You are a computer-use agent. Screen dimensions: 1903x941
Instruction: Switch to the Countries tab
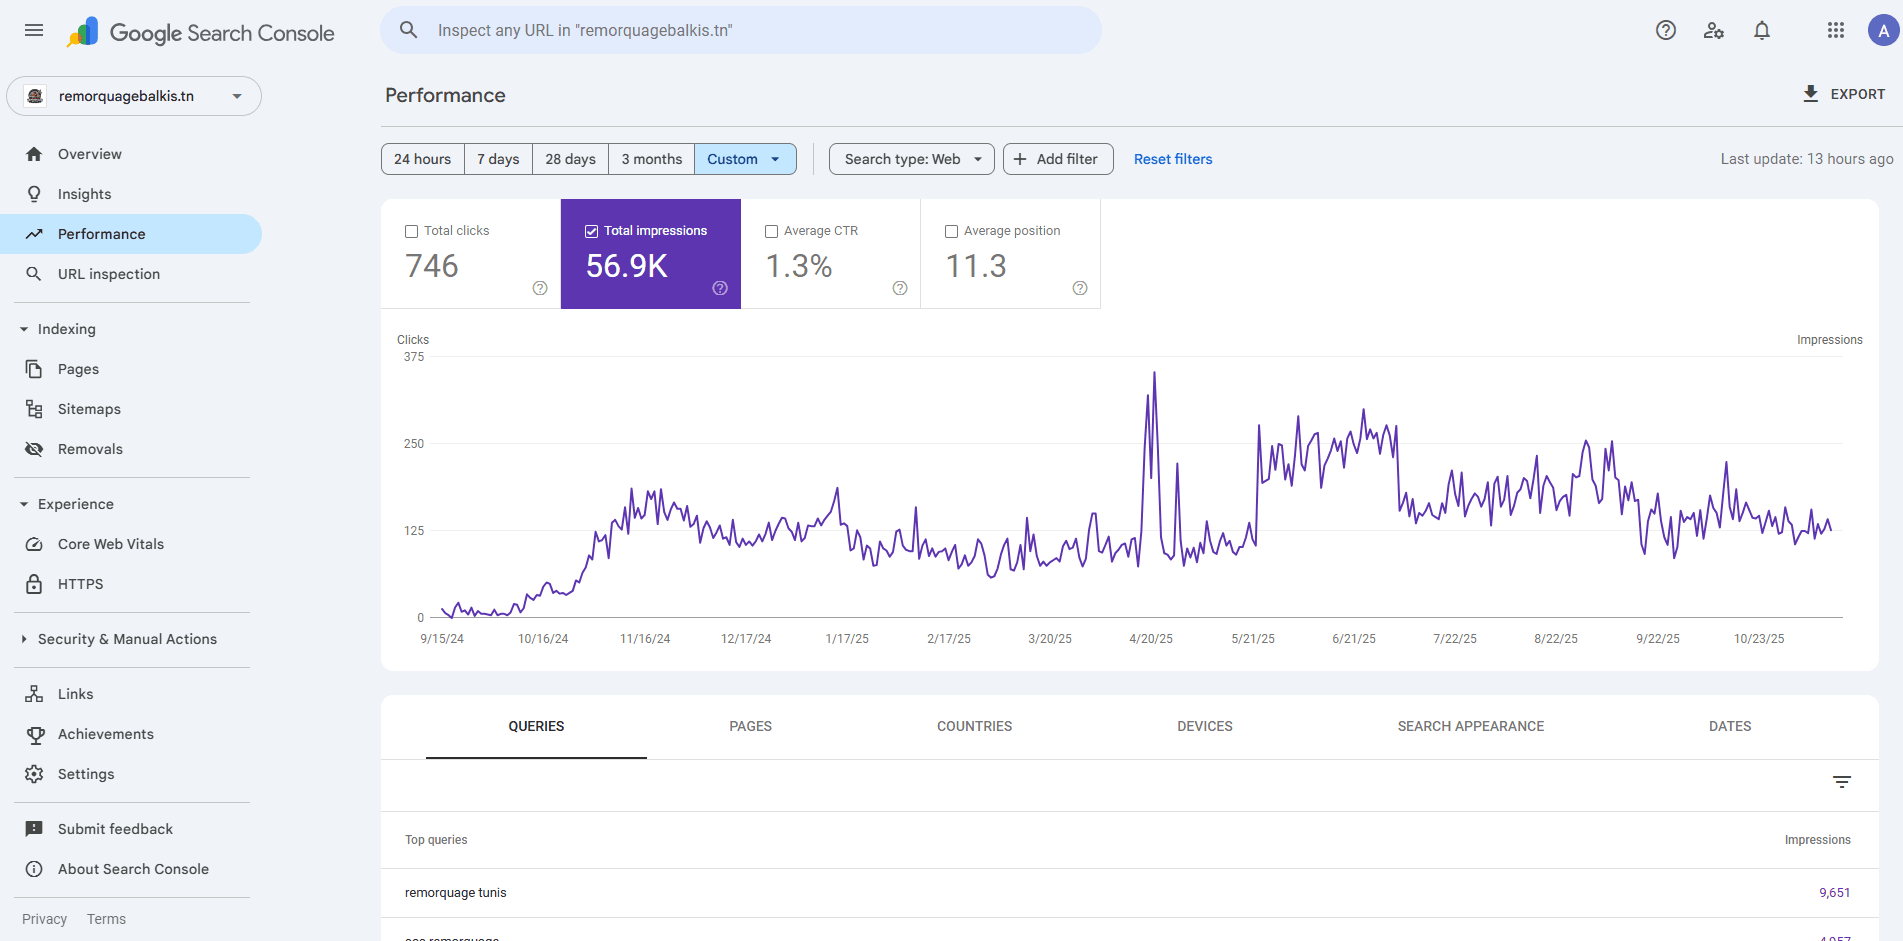(x=974, y=726)
